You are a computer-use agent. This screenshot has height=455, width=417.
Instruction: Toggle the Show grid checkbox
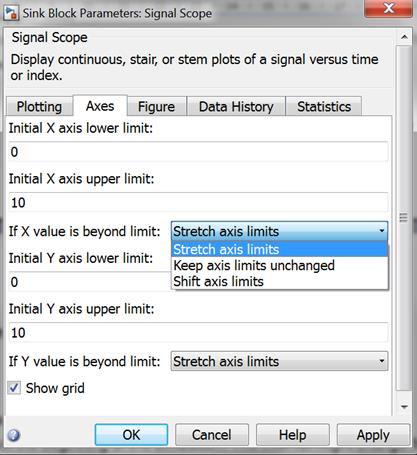pos(14,388)
